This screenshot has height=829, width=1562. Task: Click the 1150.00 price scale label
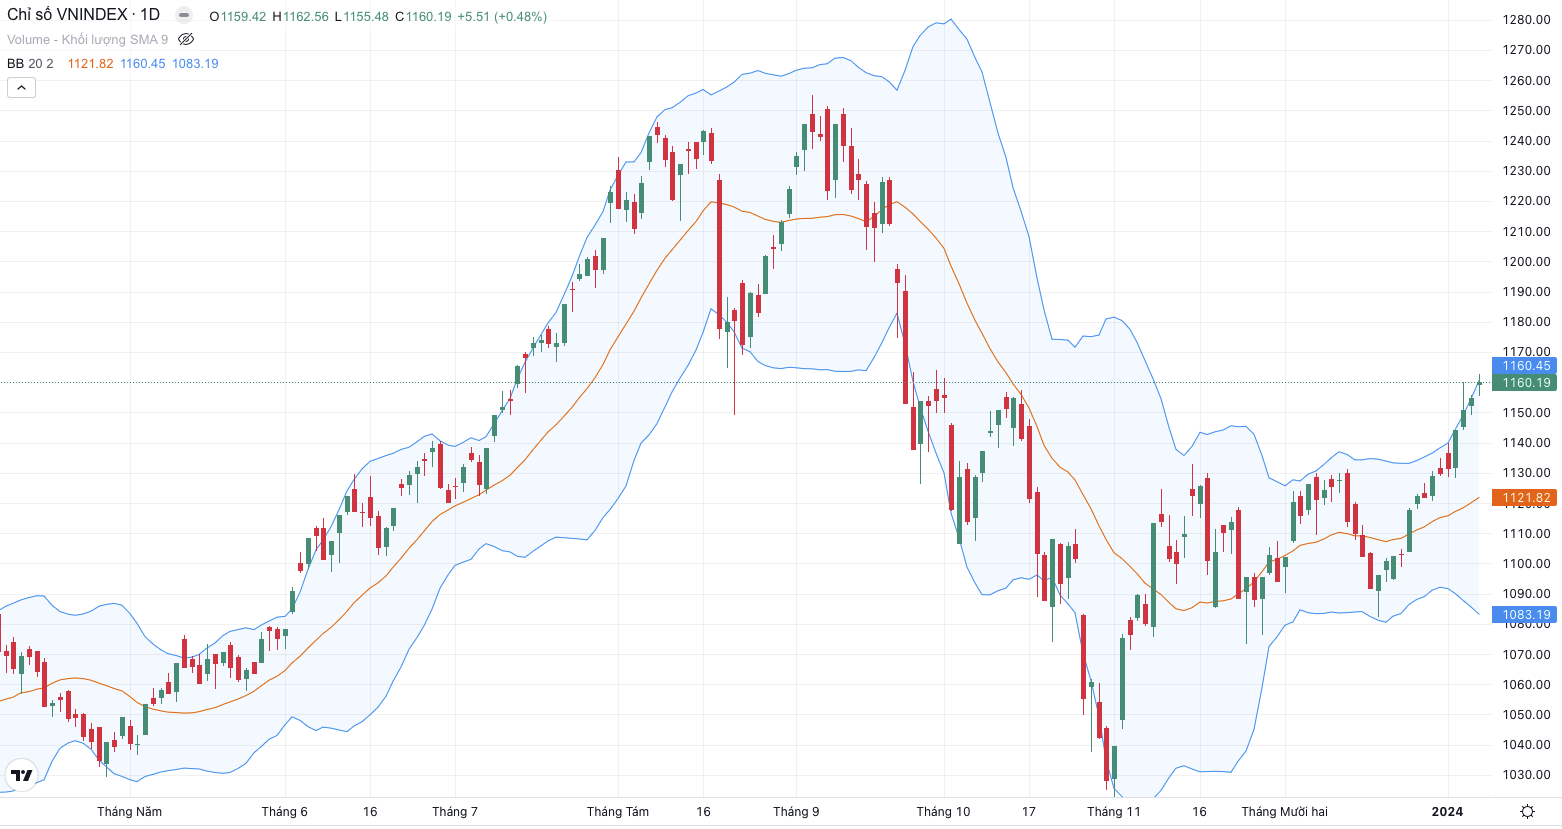click(x=1526, y=413)
